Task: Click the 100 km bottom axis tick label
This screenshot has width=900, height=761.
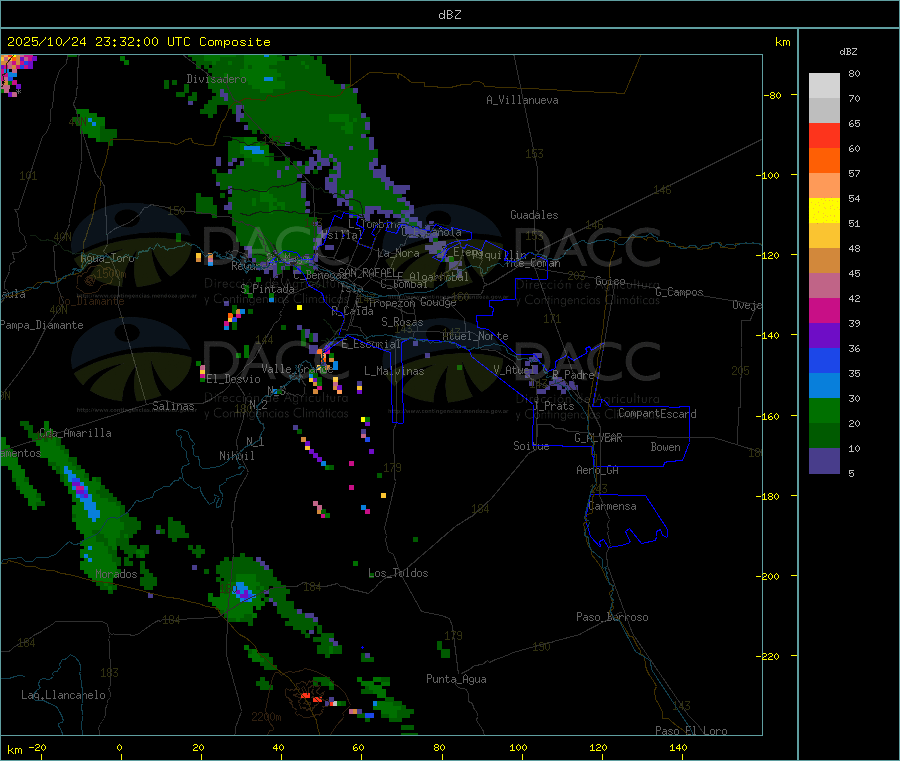Action: (518, 747)
